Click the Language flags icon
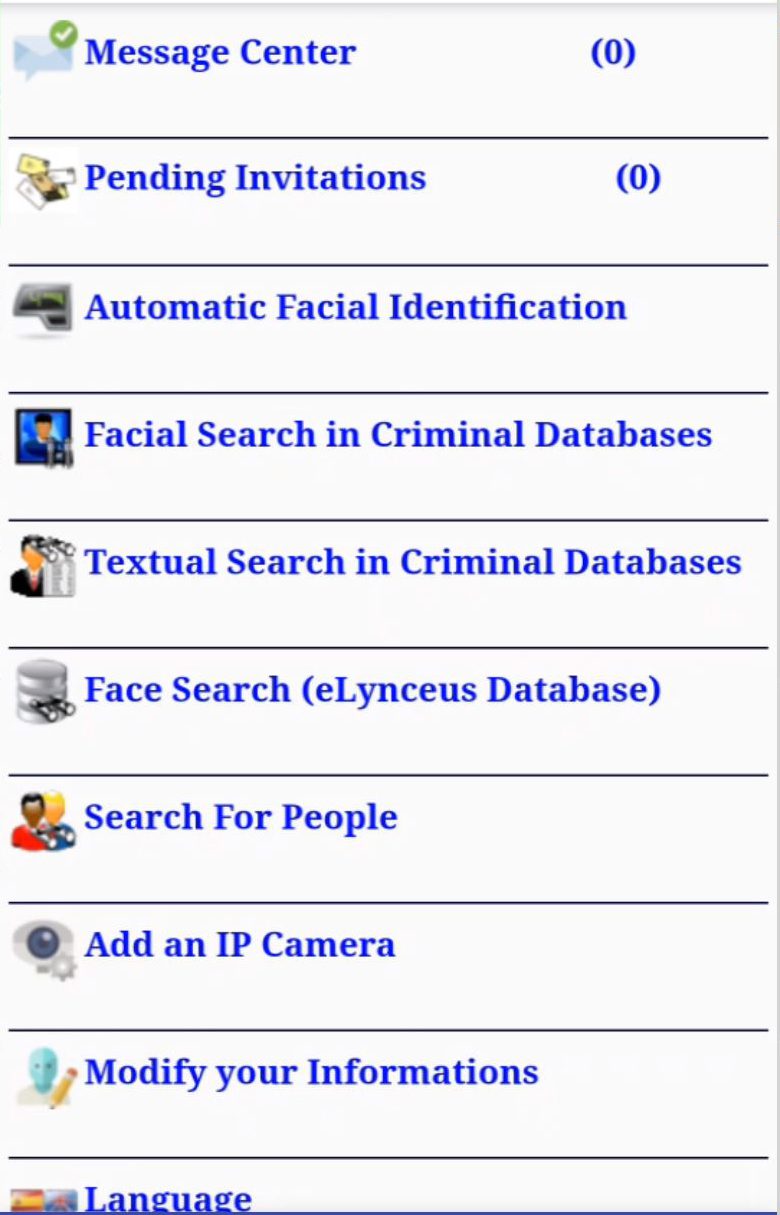Viewport: 780px width, 1215px height. [x=43, y=1199]
